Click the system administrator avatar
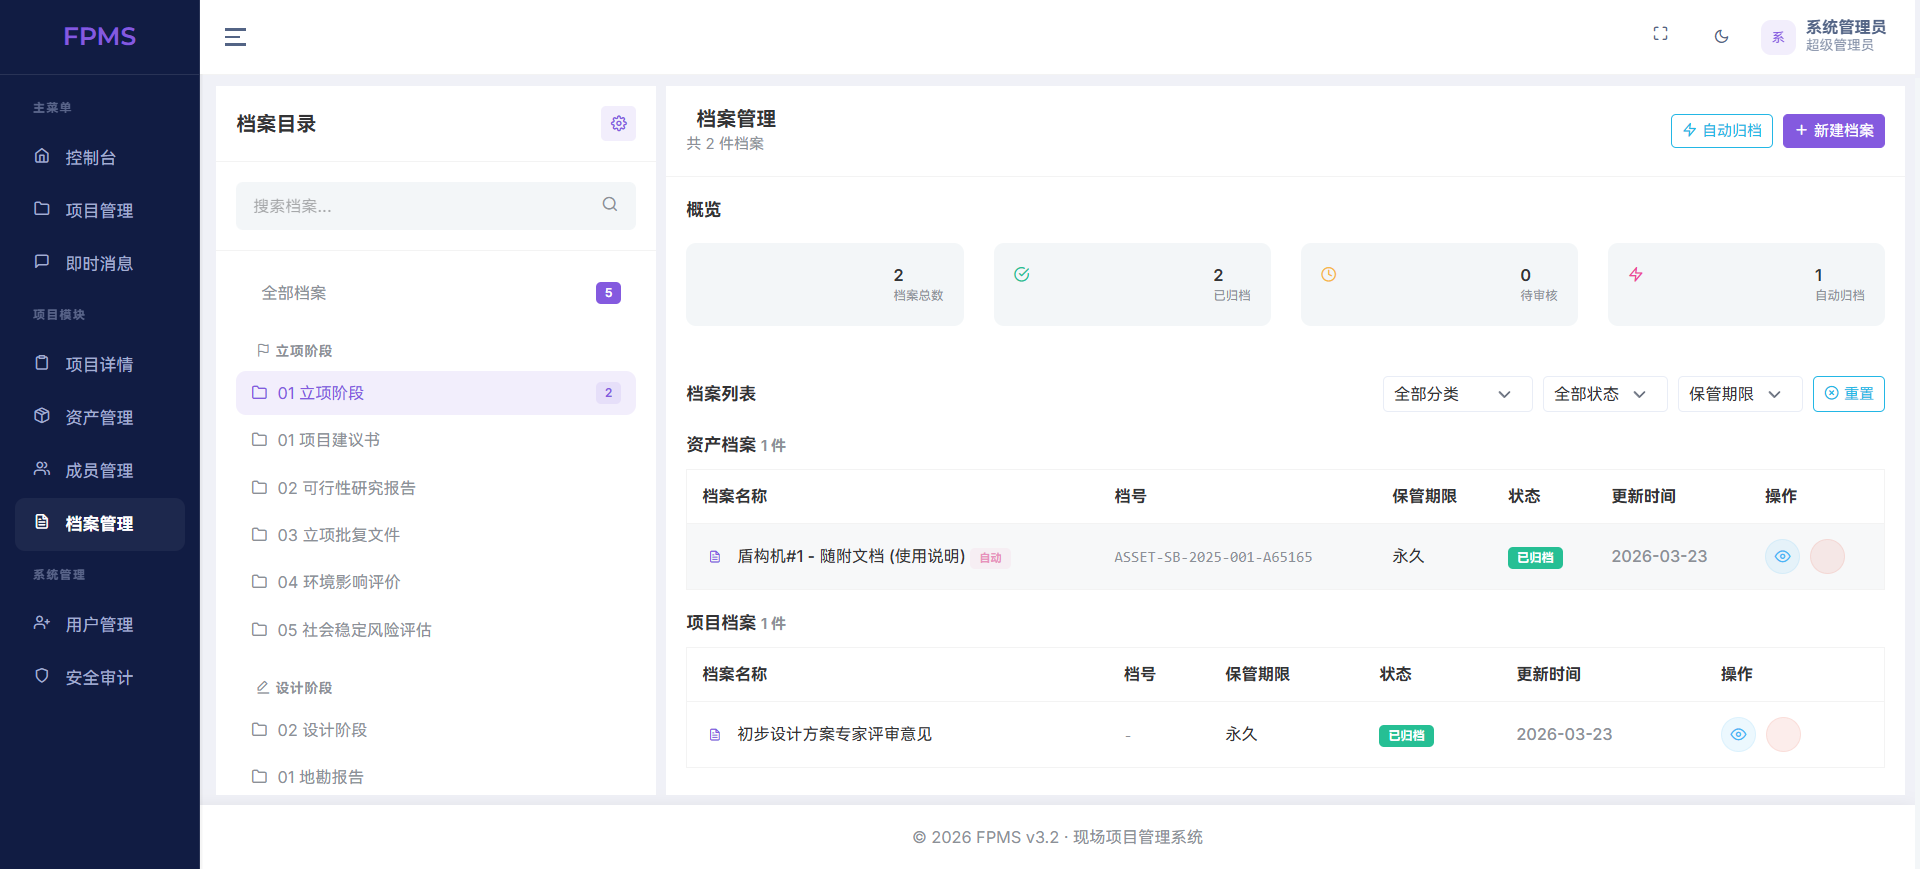 point(1777,37)
